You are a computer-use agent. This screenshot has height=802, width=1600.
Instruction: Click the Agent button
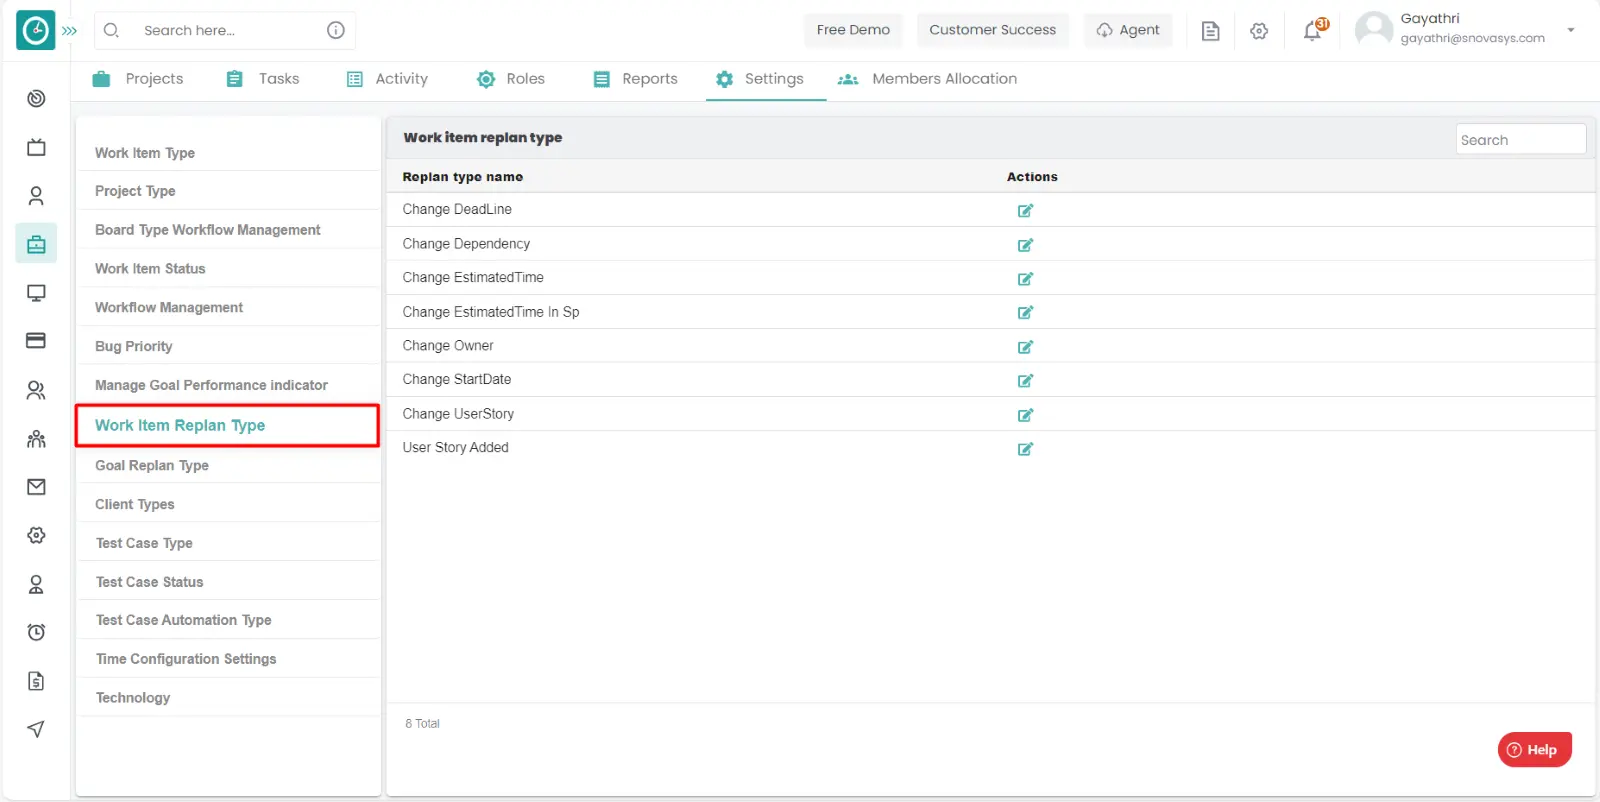tap(1128, 30)
